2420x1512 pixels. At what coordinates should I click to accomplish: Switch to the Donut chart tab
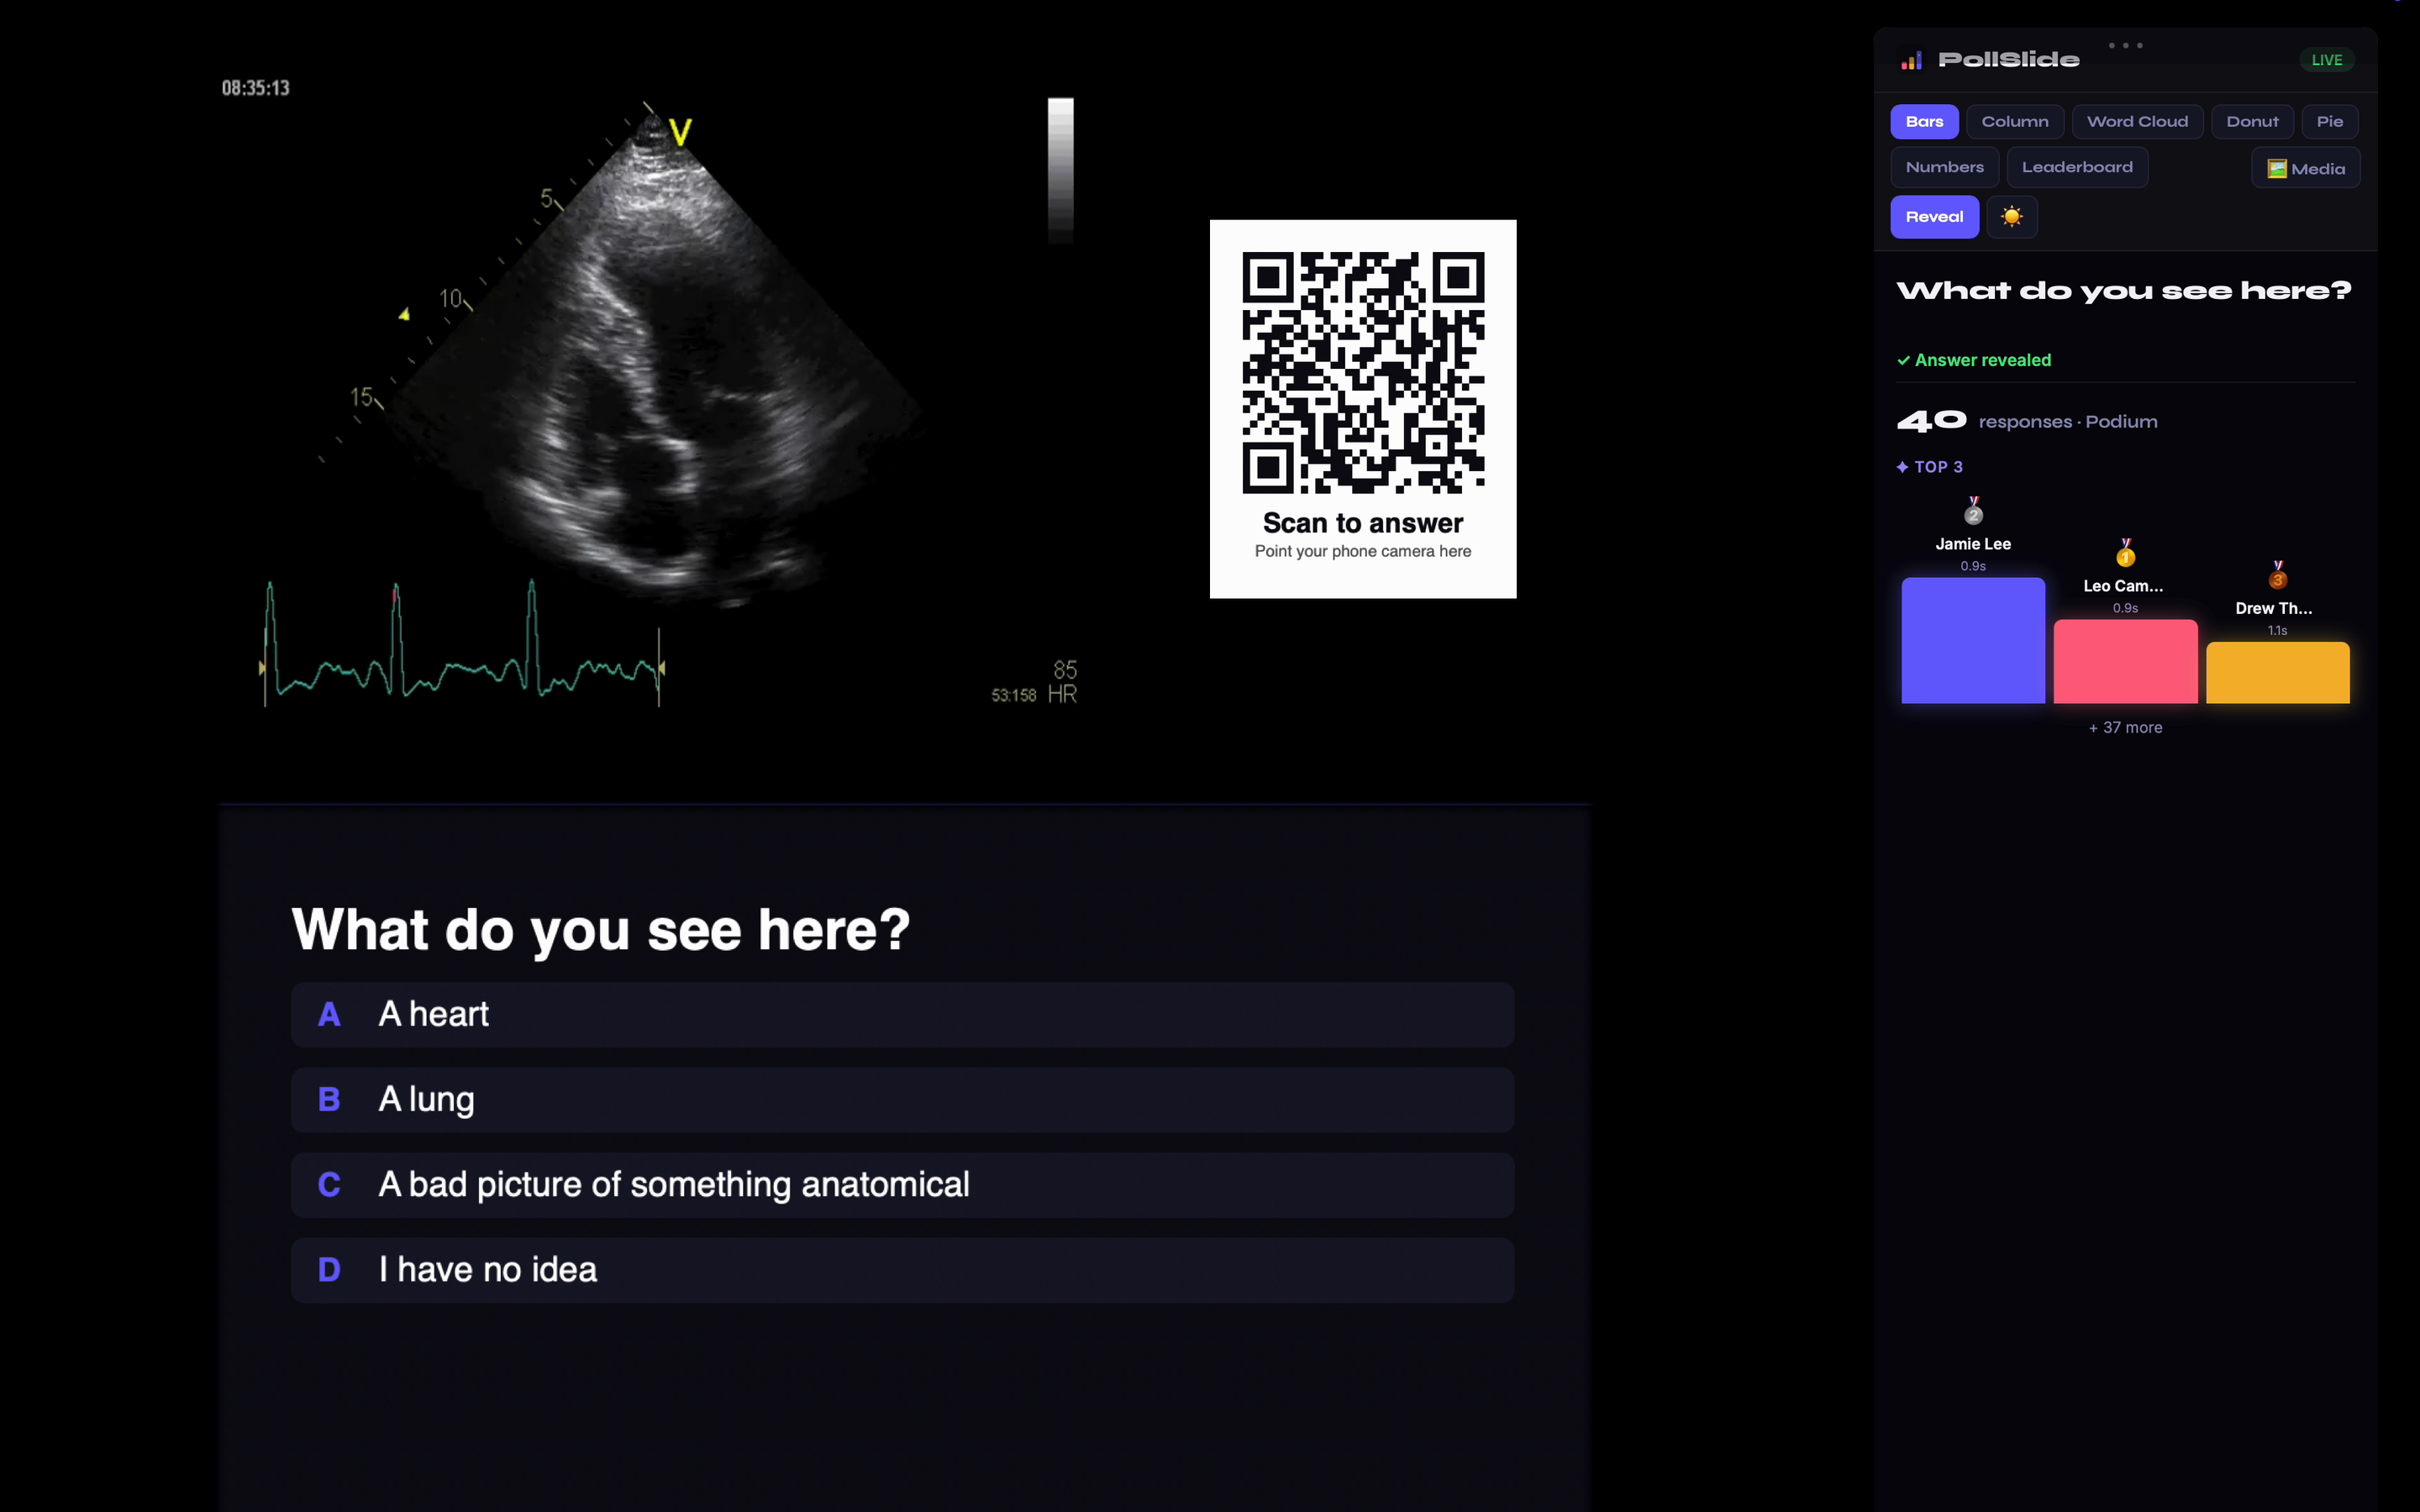point(2252,122)
